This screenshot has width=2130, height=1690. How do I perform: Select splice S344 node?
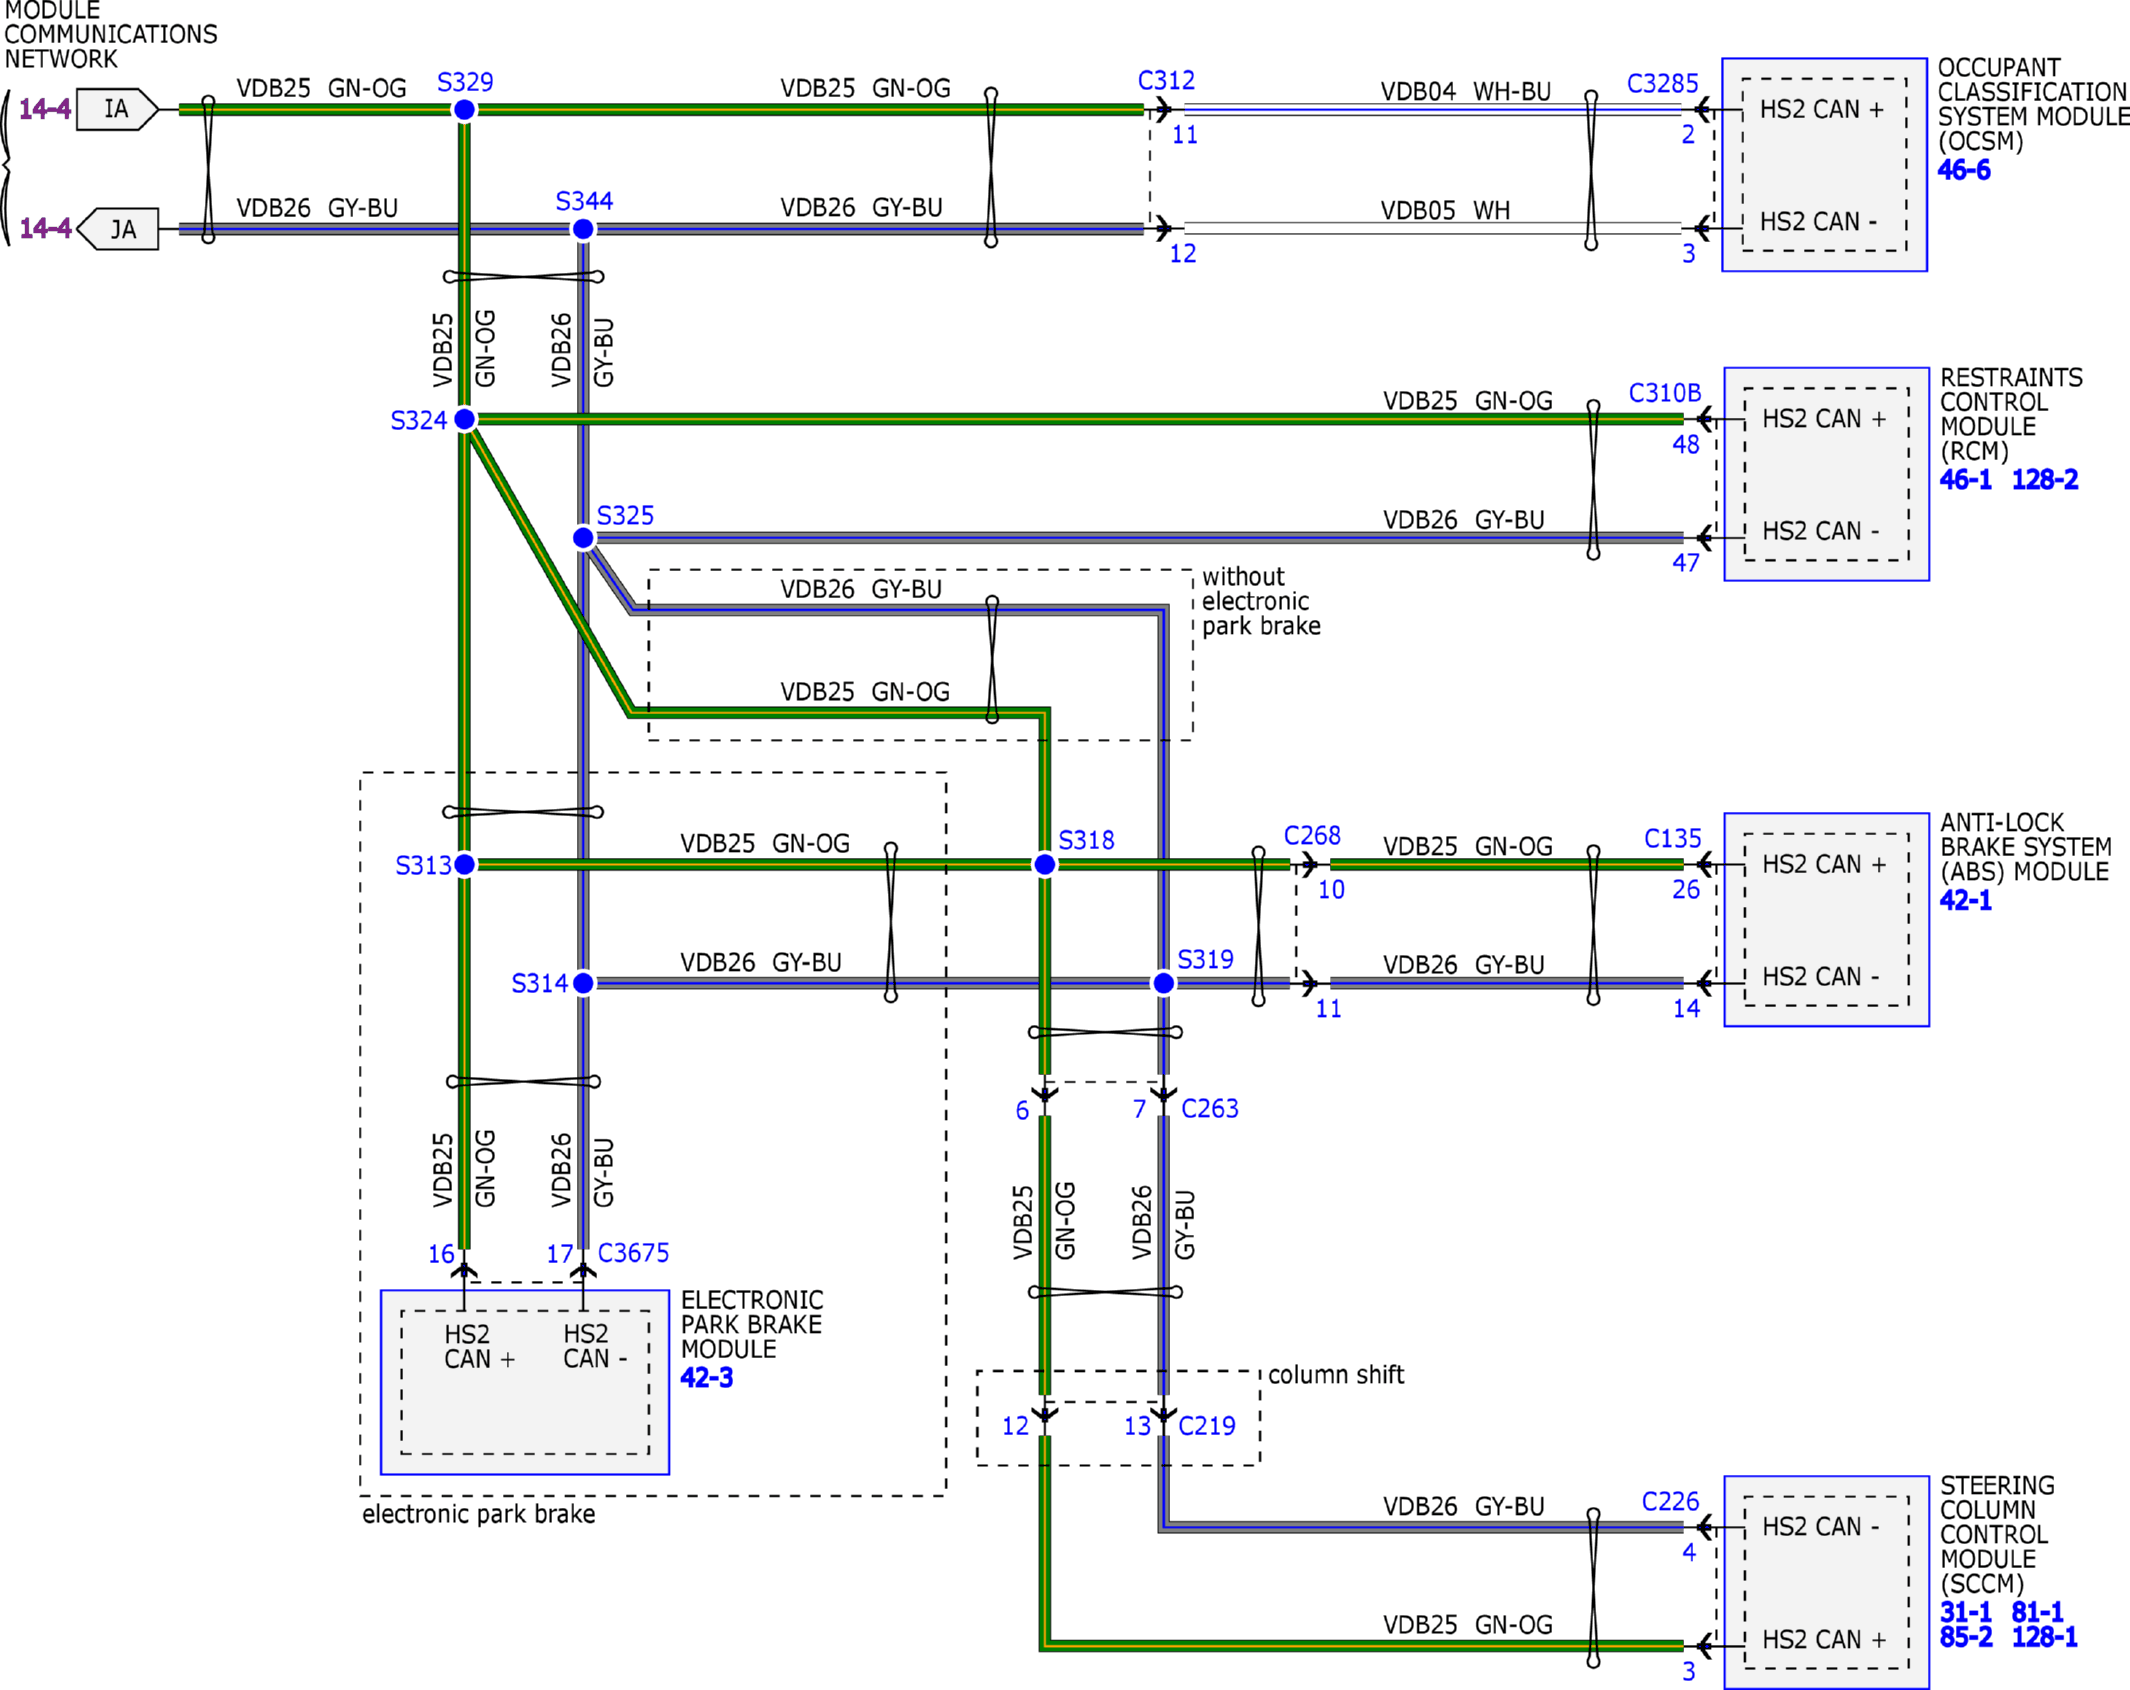coord(583,229)
